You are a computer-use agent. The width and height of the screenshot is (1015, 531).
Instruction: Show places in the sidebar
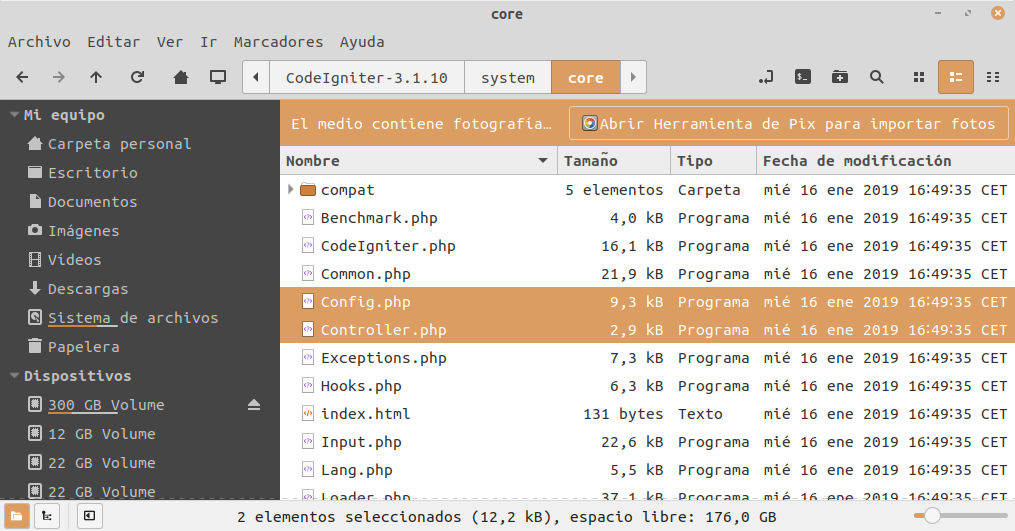[17, 516]
